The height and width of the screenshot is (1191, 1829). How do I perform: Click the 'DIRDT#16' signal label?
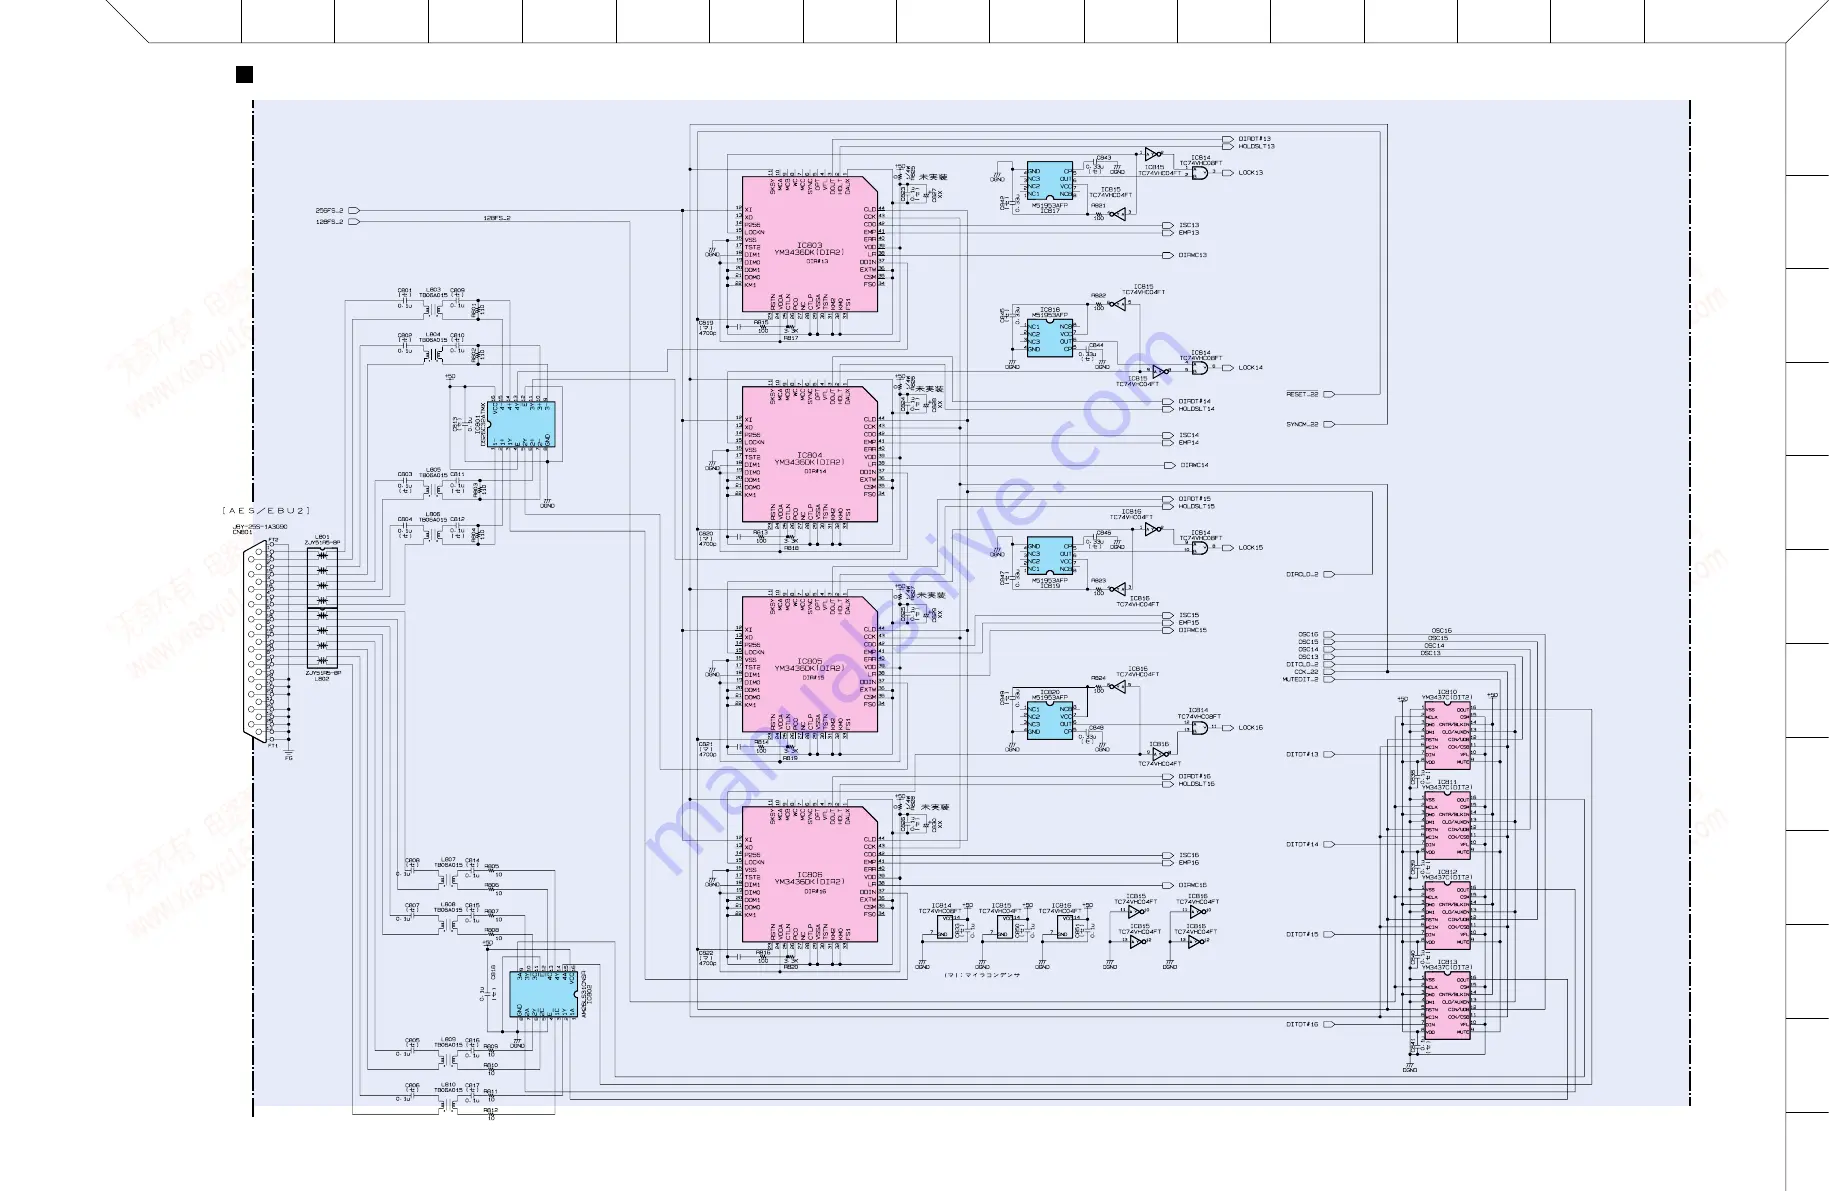(1195, 777)
